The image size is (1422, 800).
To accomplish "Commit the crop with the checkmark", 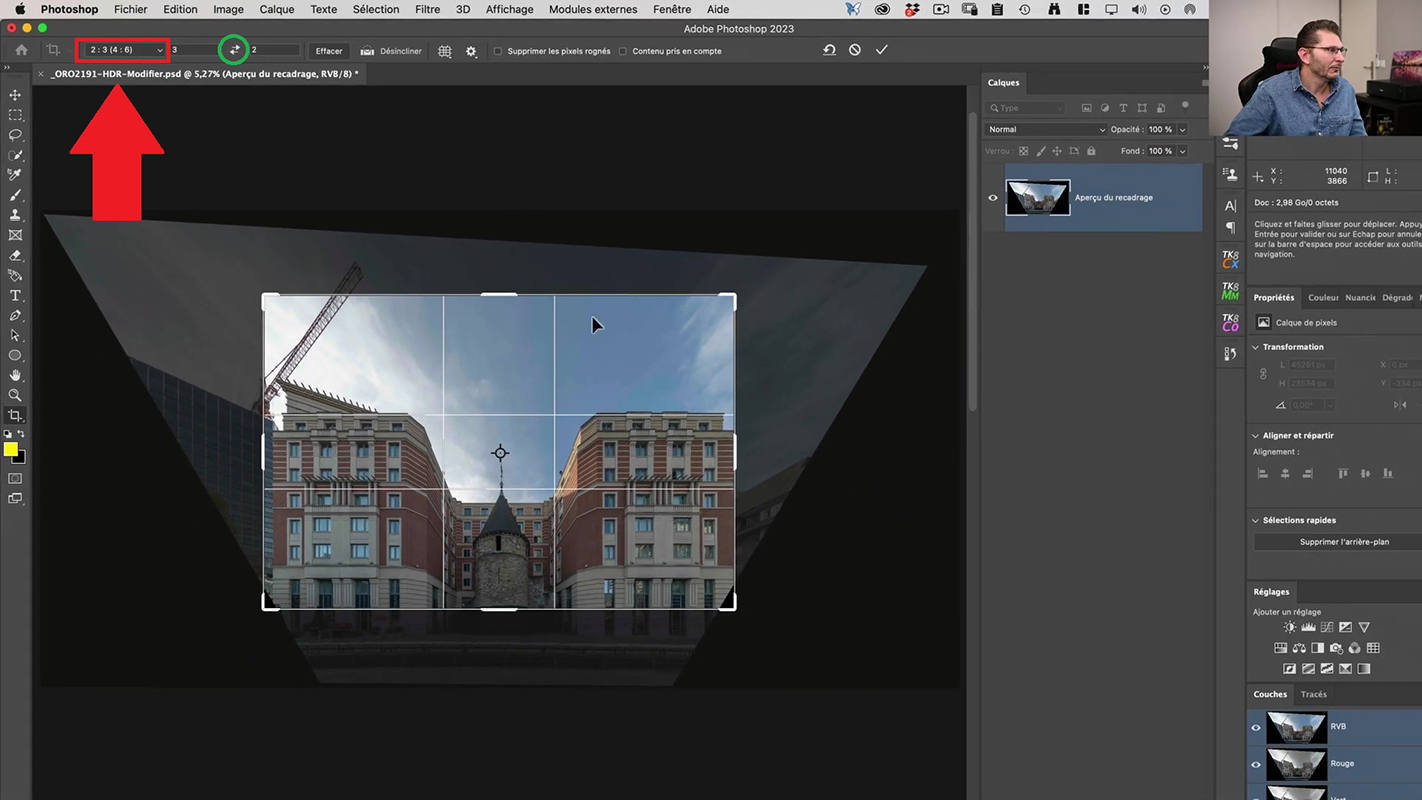I will pyautogui.click(x=881, y=50).
